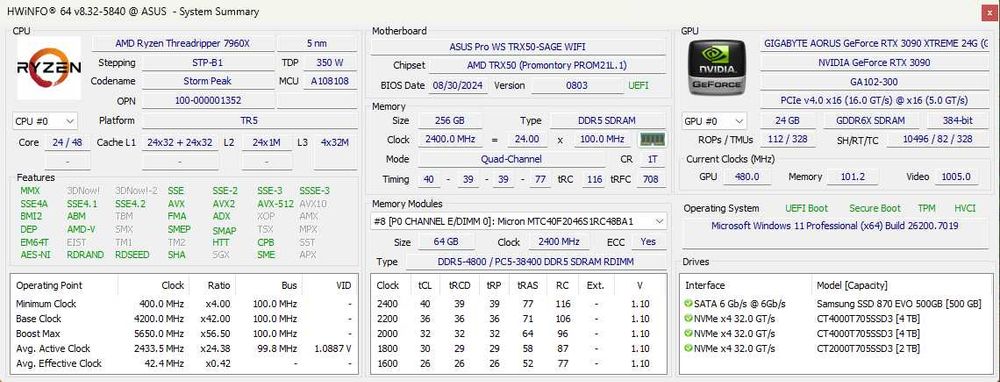The width and height of the screenshot is (1000, 382).
Task: Click the 5 nm process value
Action: click(317, 43)
